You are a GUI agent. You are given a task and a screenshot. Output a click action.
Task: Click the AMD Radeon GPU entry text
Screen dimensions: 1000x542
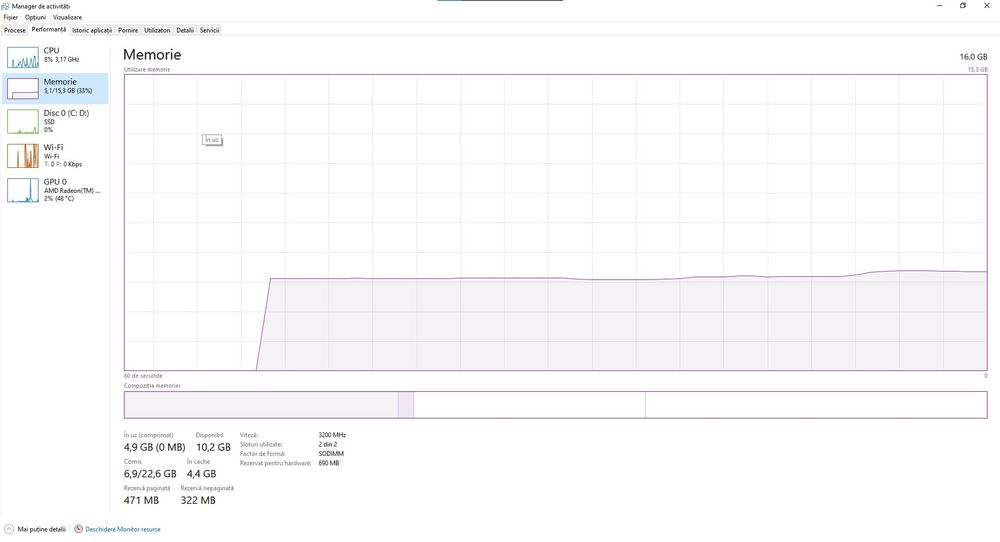[71, 191]
